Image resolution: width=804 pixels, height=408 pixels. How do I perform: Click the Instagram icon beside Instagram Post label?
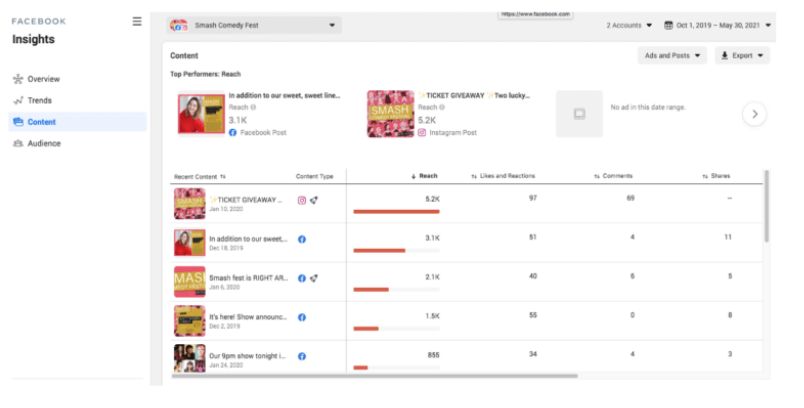click(x=421, y=132)
